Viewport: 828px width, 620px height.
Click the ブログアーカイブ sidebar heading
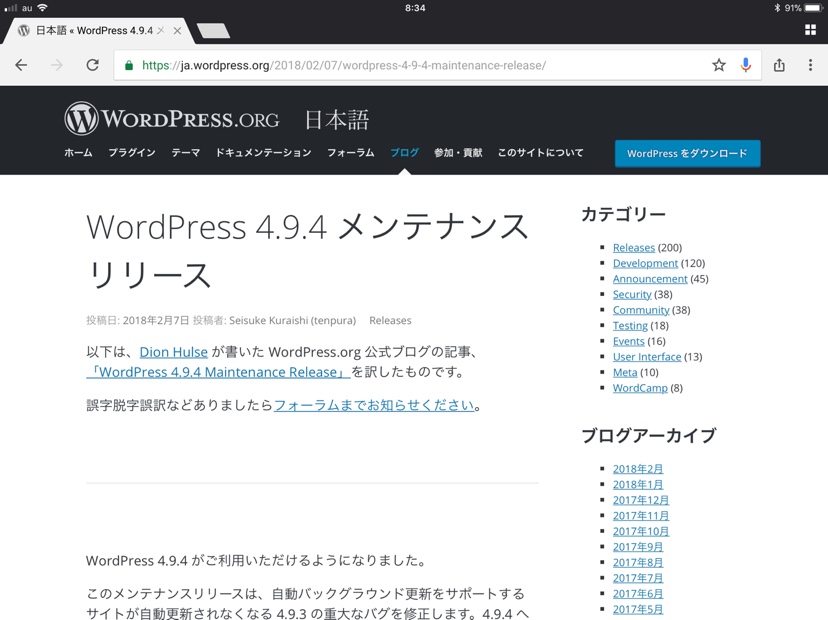click(649, 435)
